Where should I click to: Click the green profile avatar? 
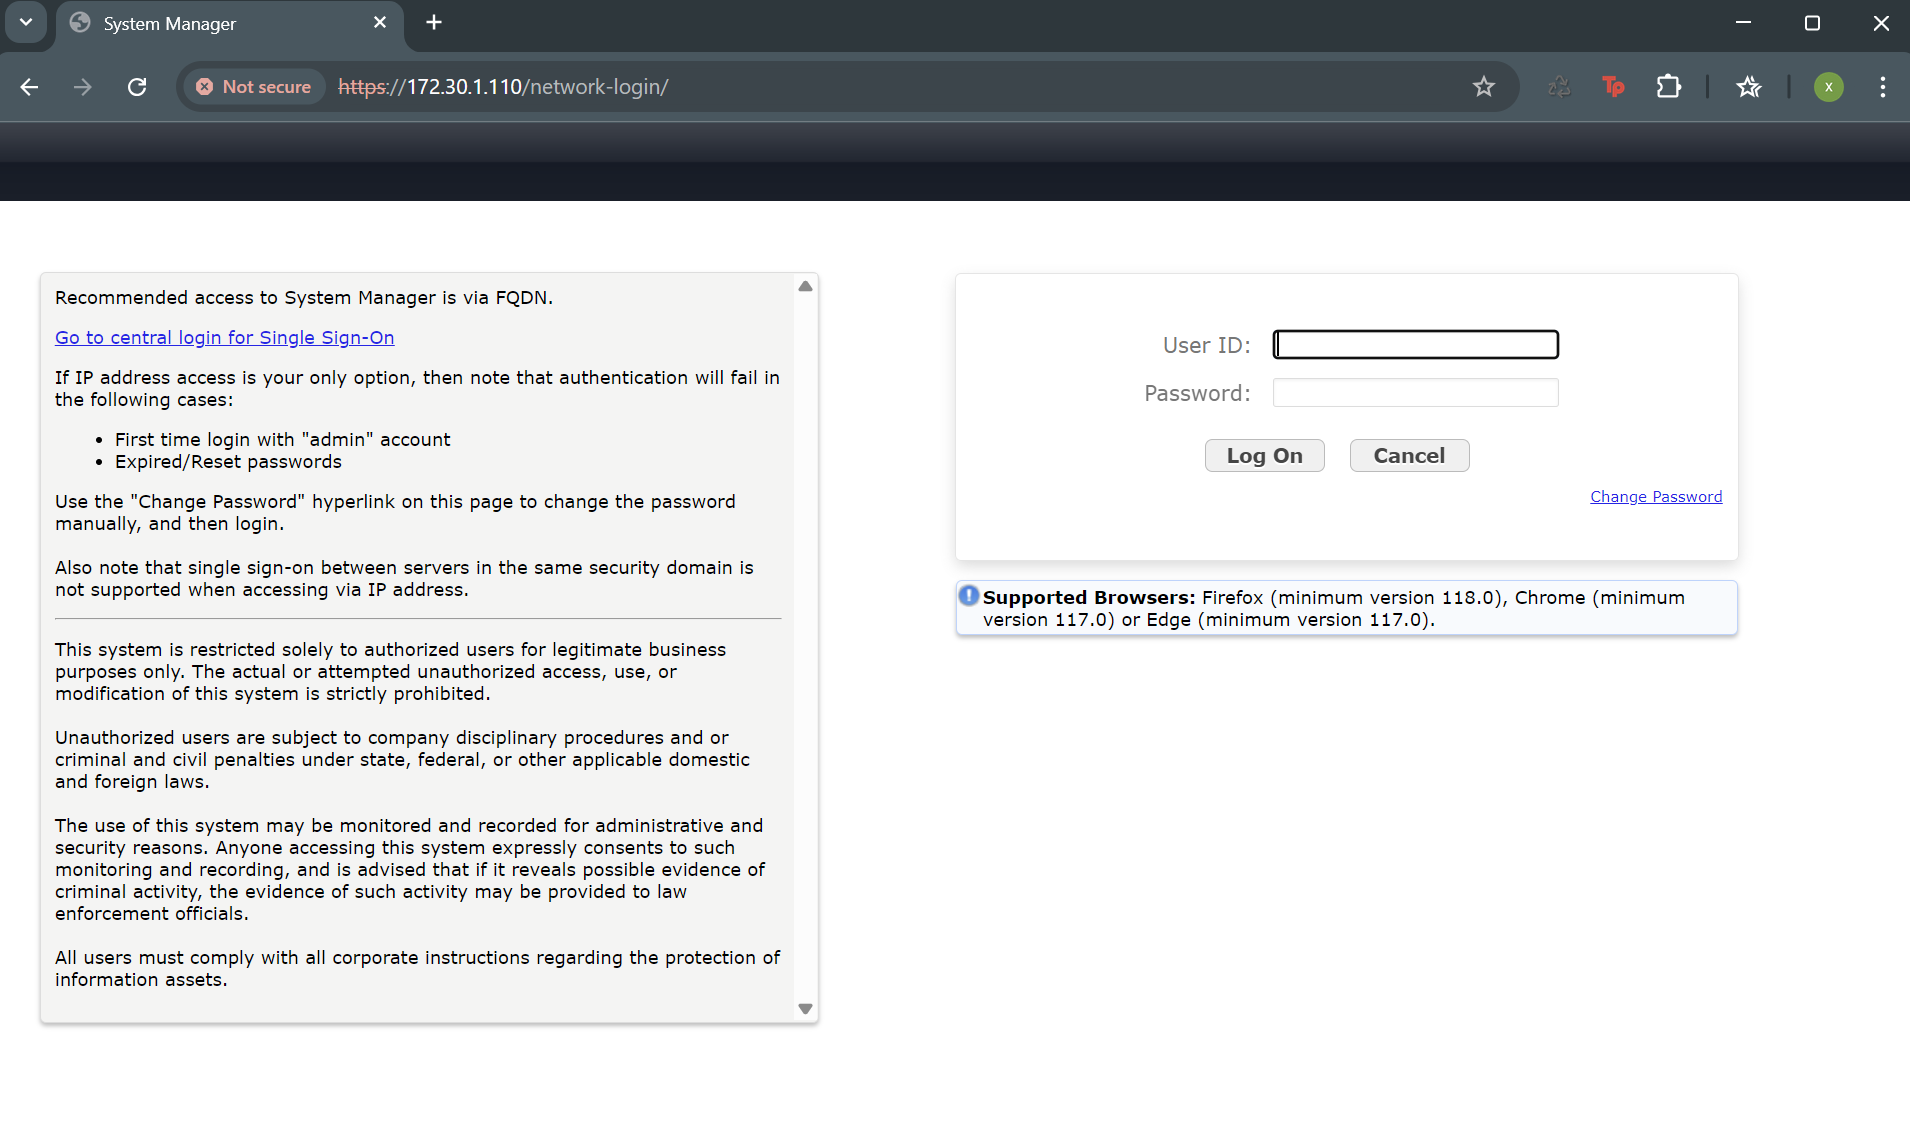tap(1829, 87)
